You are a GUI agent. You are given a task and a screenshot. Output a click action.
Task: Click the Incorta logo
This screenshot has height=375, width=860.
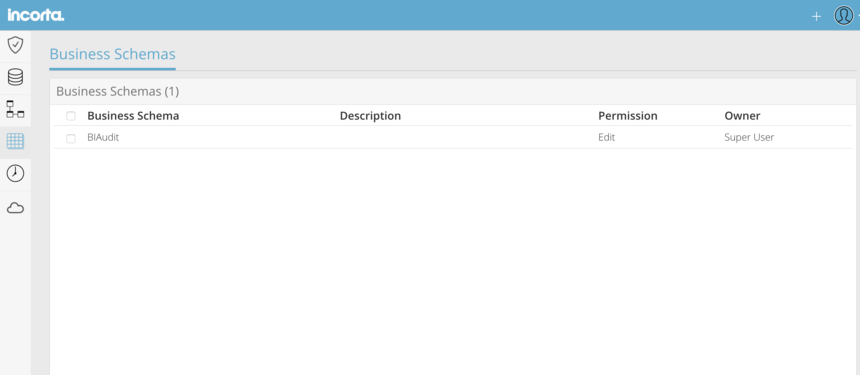[x=36, y=15]
